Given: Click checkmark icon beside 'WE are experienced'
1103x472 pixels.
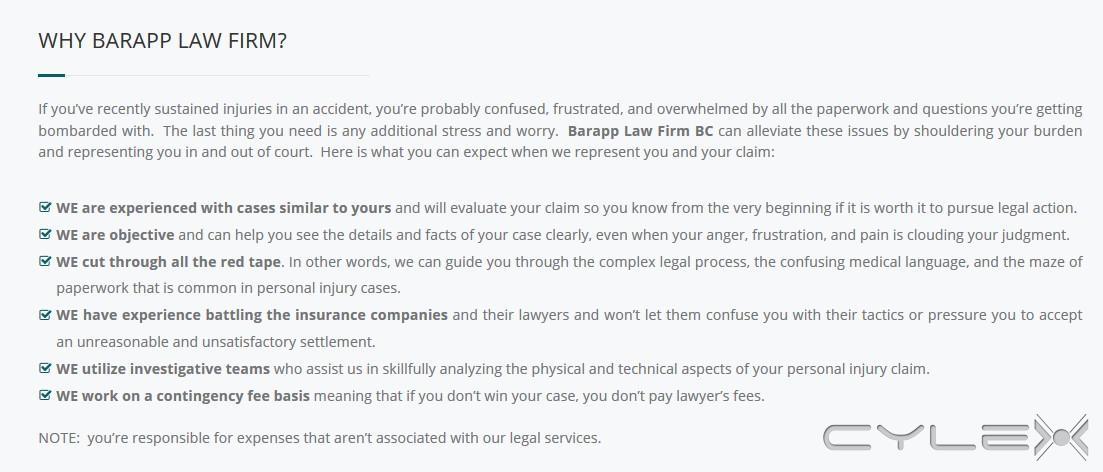Looking at the screenshot, I should point(45,208).
